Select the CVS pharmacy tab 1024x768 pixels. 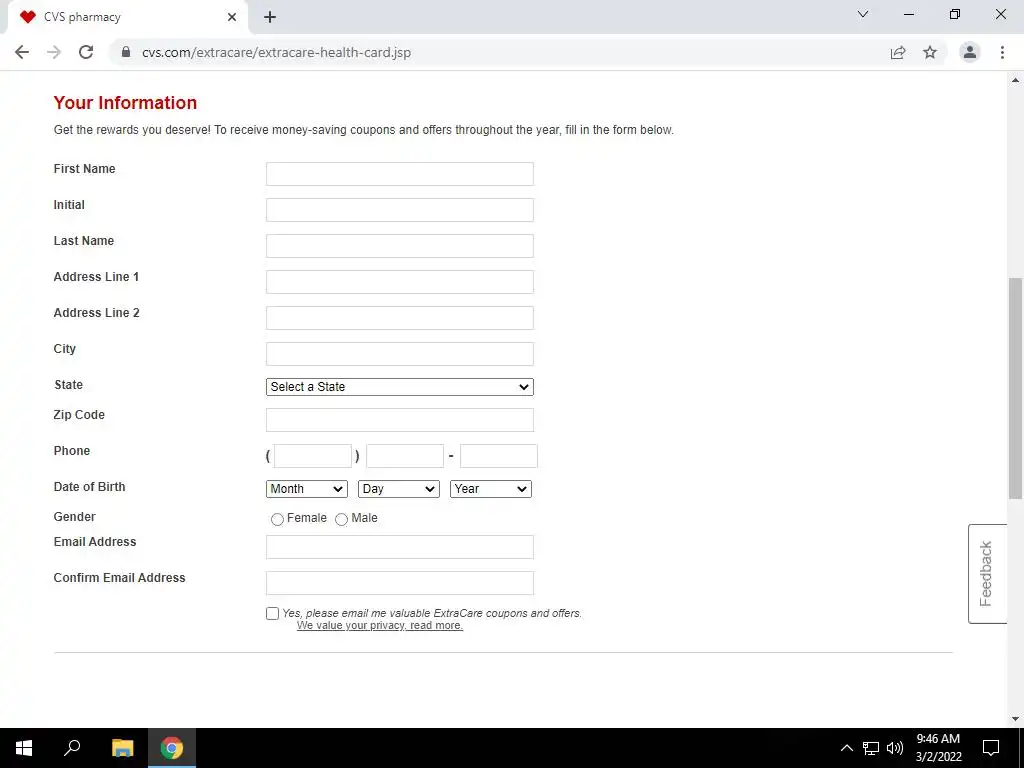coord(127,17)
